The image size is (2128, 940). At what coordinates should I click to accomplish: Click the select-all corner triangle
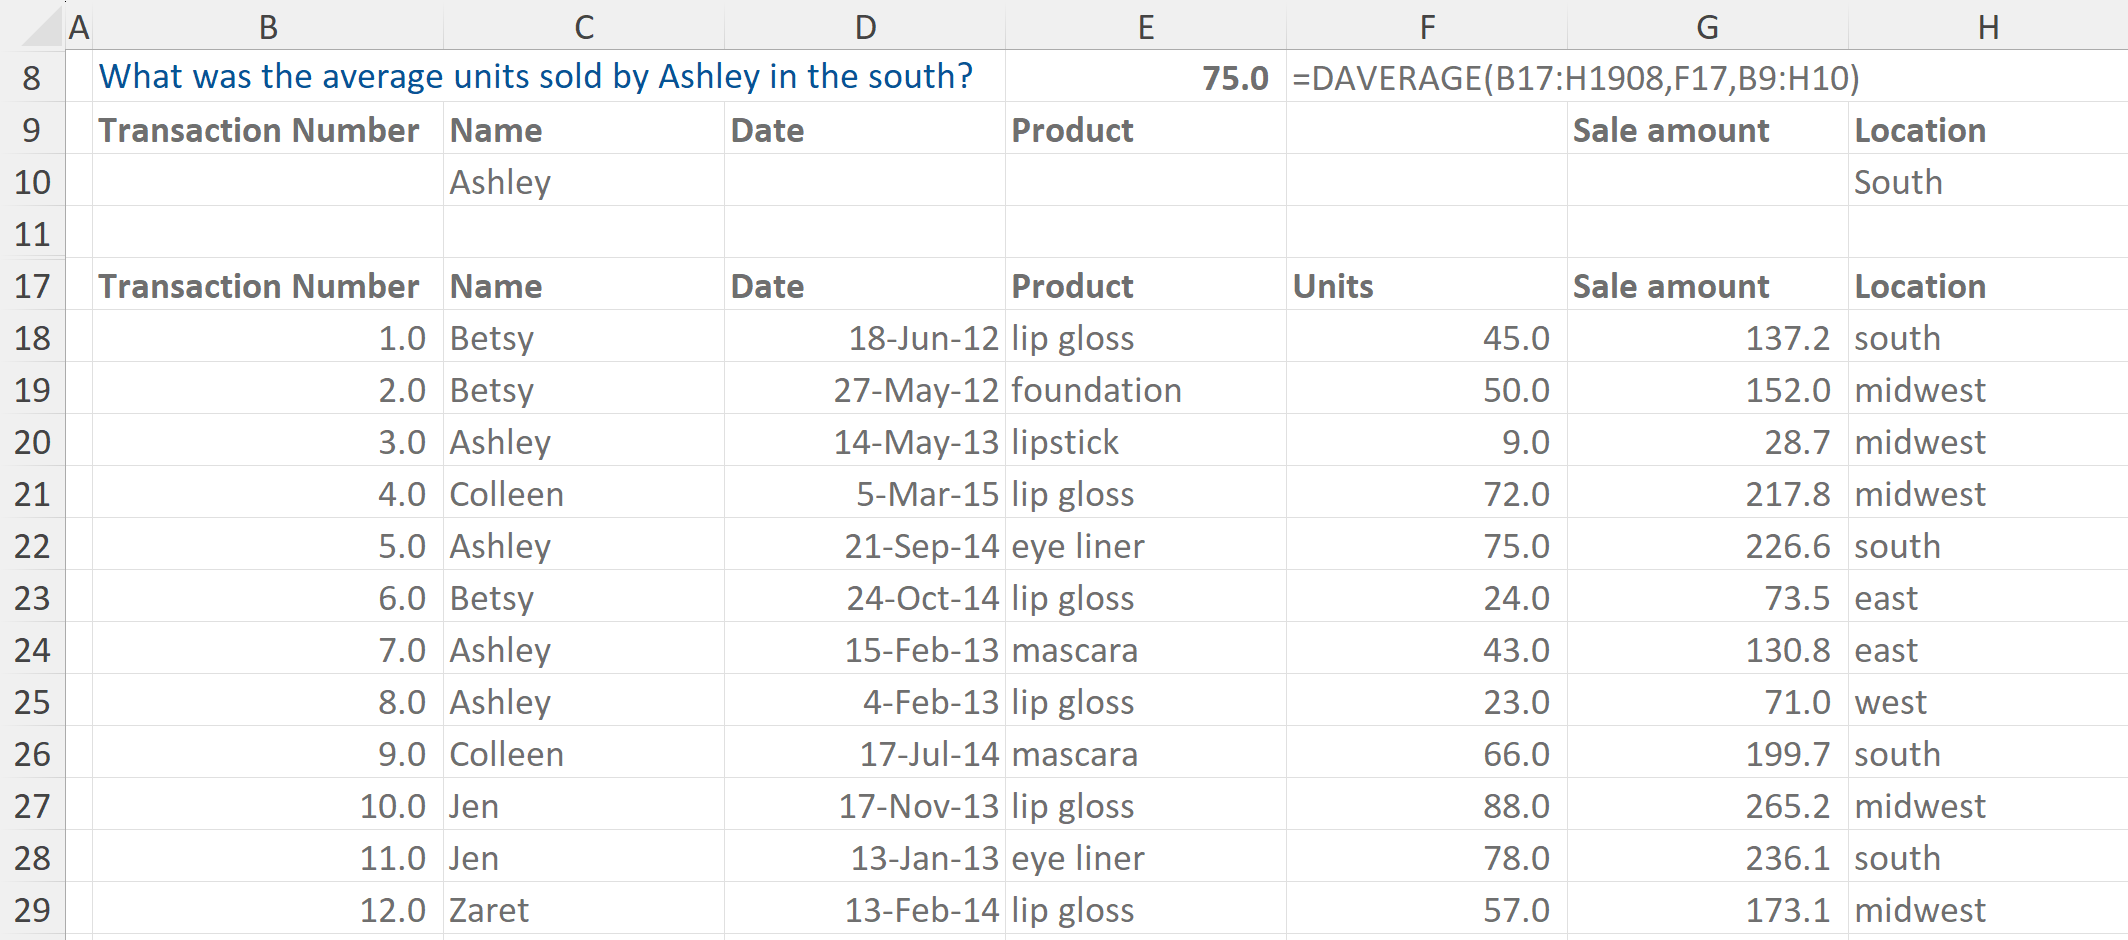point(42,28)
